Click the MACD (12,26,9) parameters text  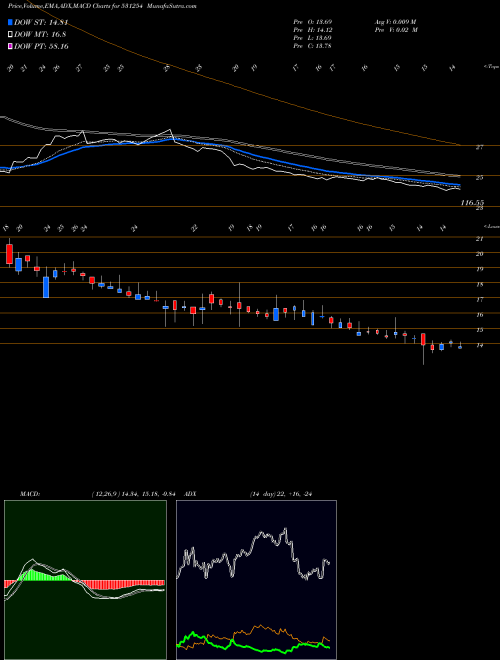[136, 494]
